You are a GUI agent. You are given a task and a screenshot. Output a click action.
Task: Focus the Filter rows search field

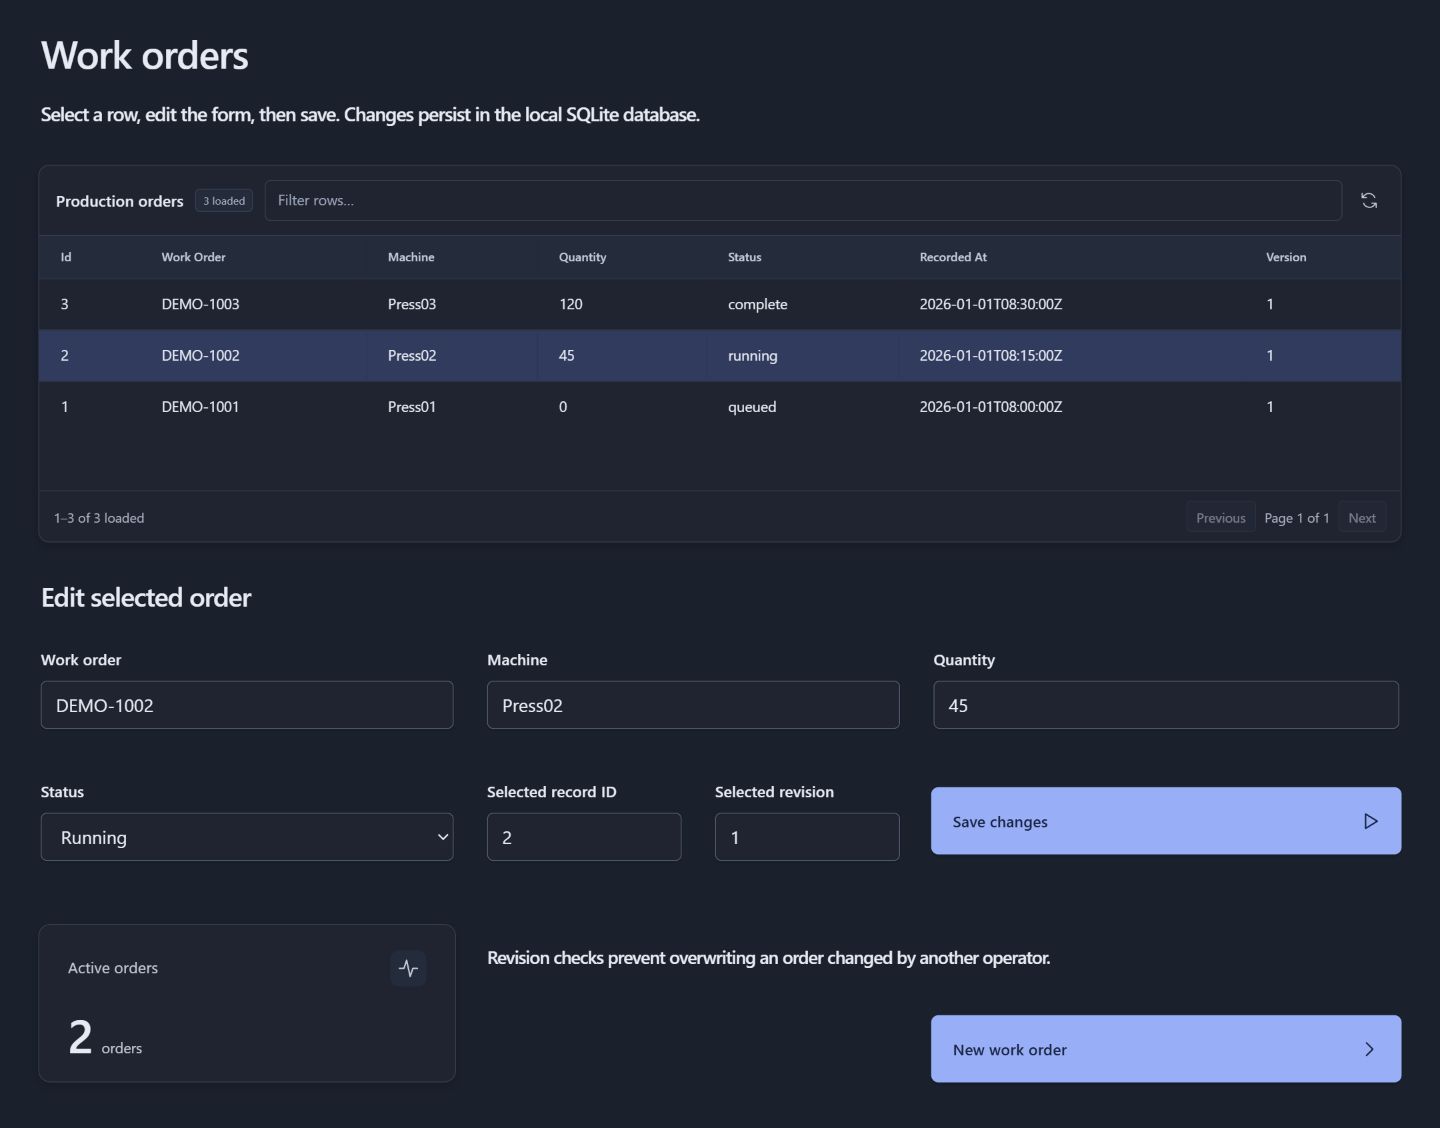click(x=803, y=201)
